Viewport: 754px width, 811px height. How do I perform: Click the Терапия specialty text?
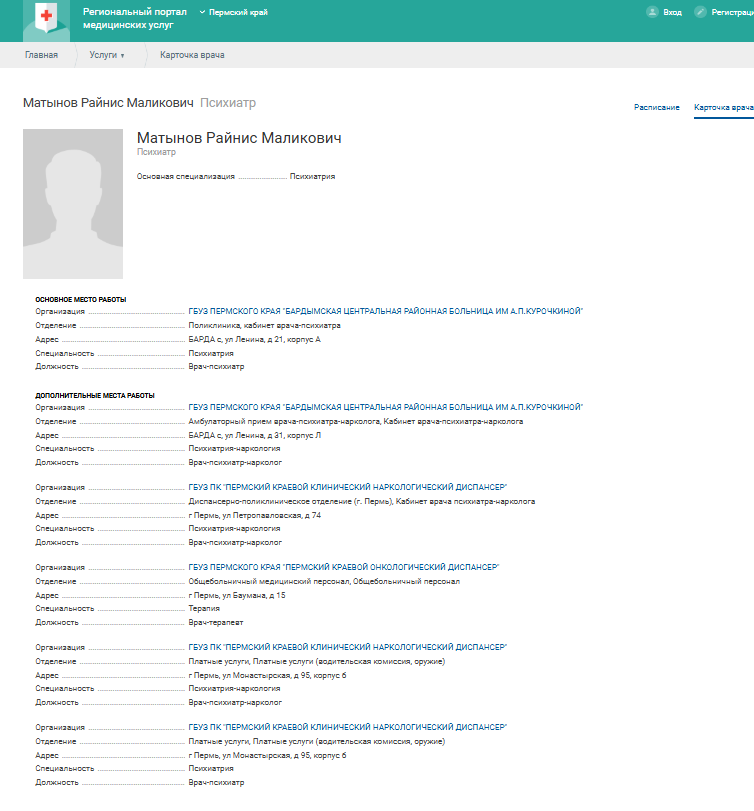(x=204, y=609)
